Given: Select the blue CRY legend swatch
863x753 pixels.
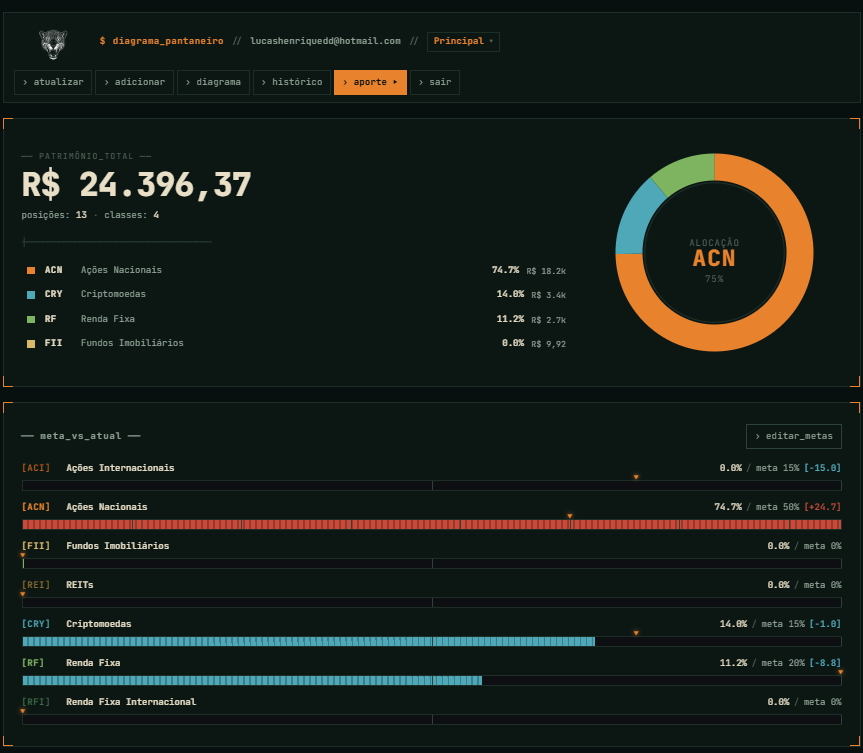Looking at the screenshot, I should pyautogui.click(x=31, y=295).
